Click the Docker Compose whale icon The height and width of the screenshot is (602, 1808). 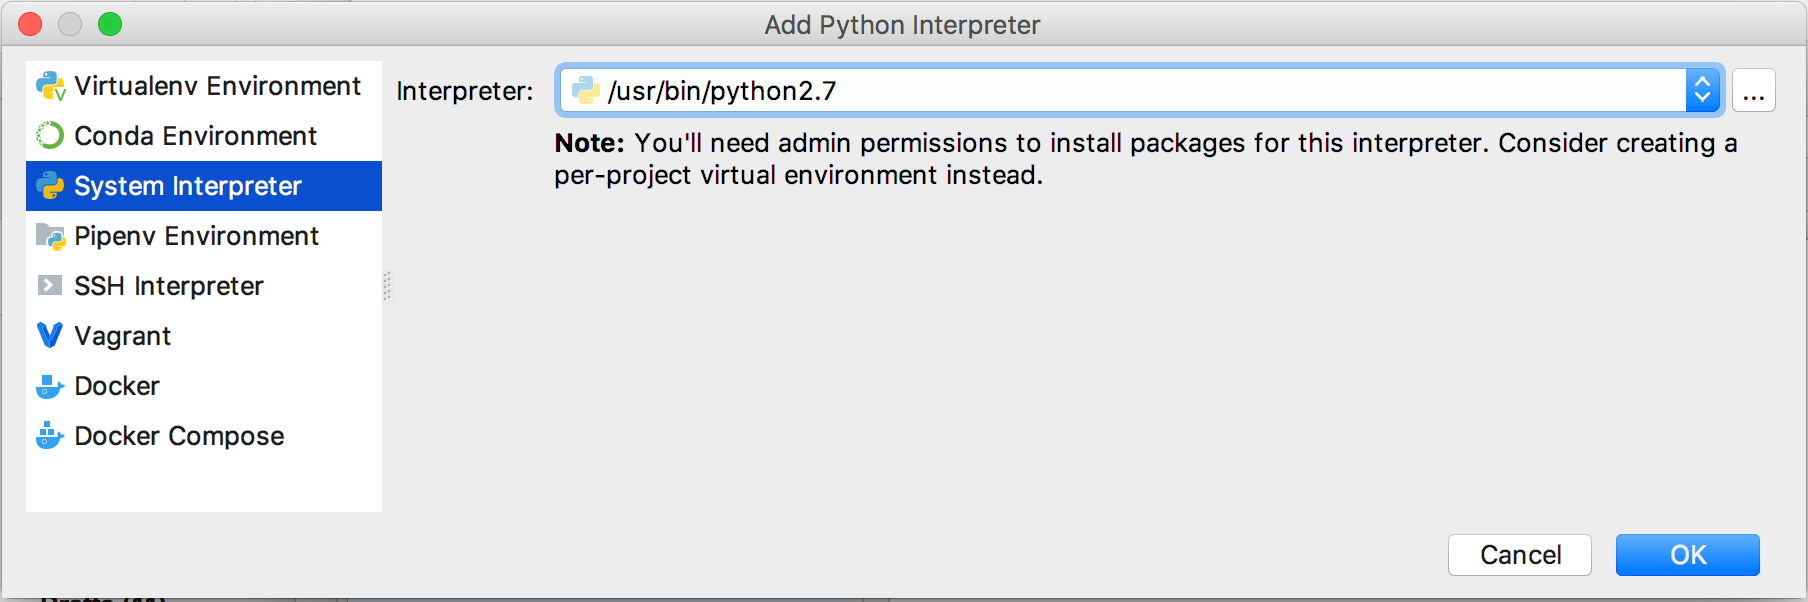coord(50,436)
